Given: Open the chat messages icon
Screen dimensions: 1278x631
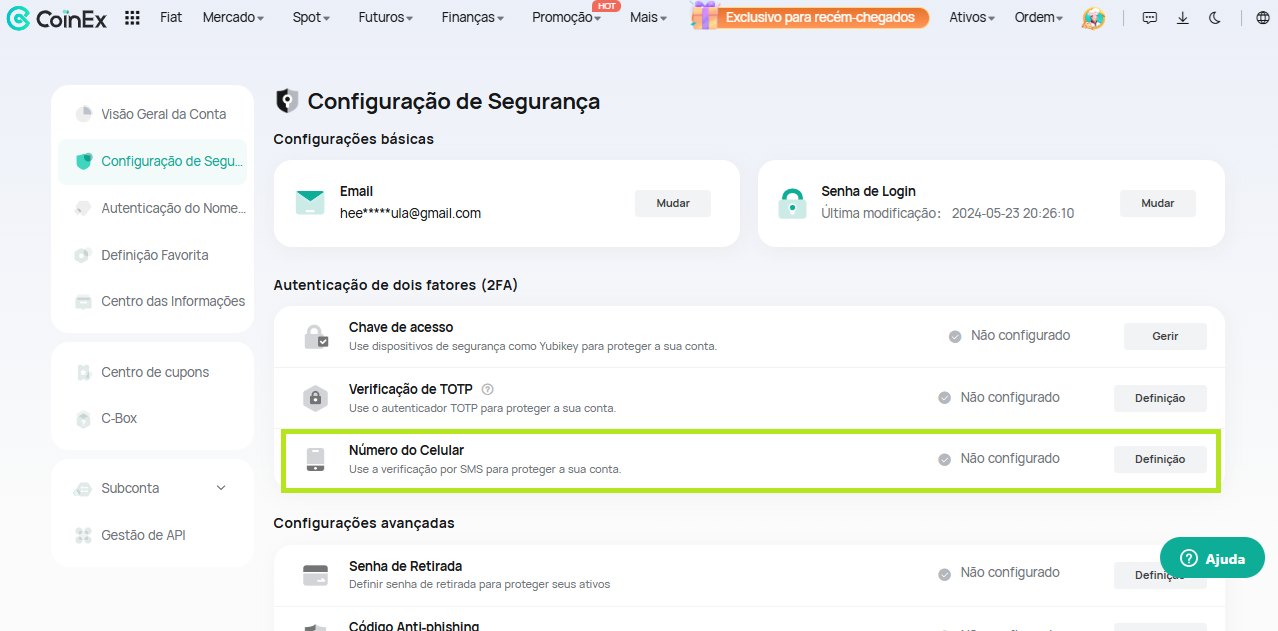Looking at the screenshot, I should coord(1150,18).
